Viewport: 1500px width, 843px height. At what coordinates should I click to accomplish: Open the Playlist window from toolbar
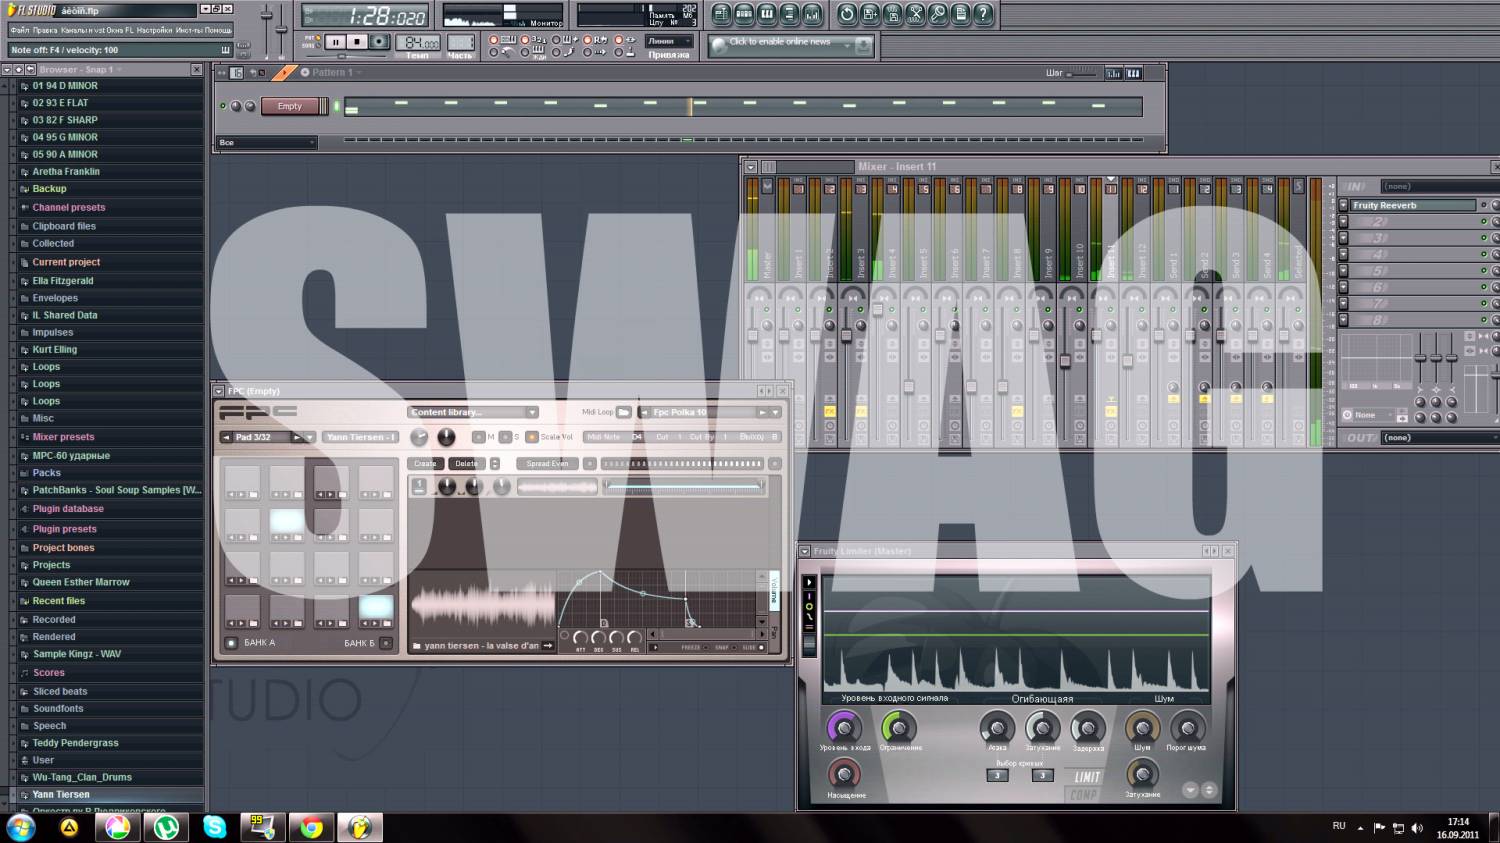(x=722, y=14)
